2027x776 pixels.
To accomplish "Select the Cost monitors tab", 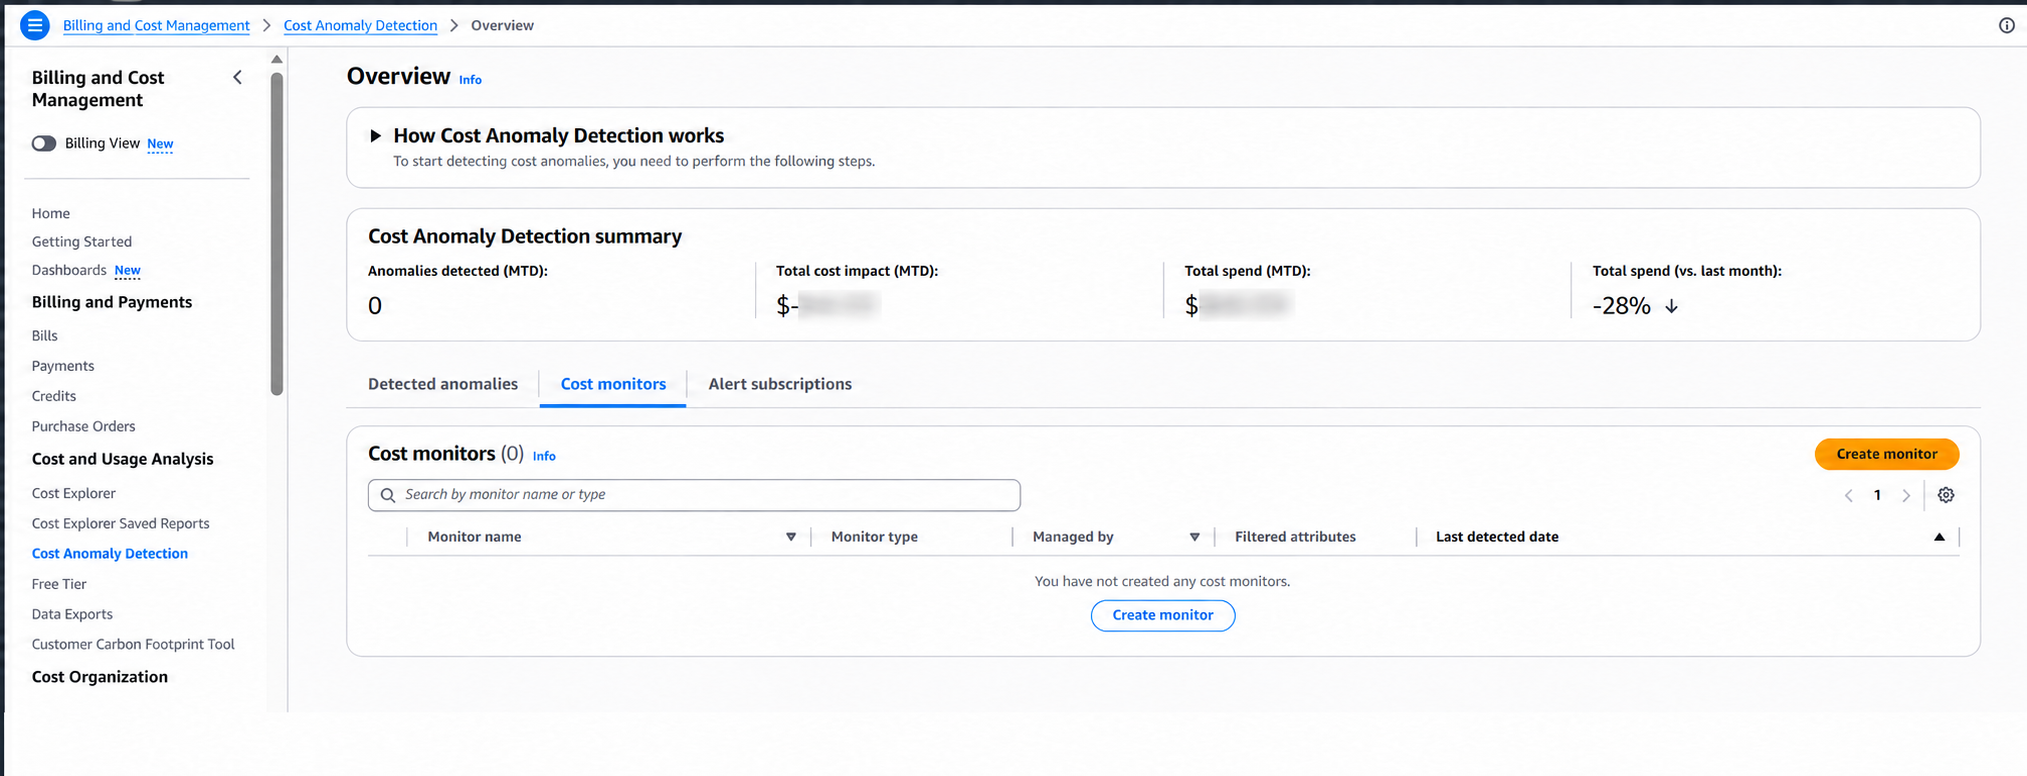I will pyautogui.click(x=613, y=384).
